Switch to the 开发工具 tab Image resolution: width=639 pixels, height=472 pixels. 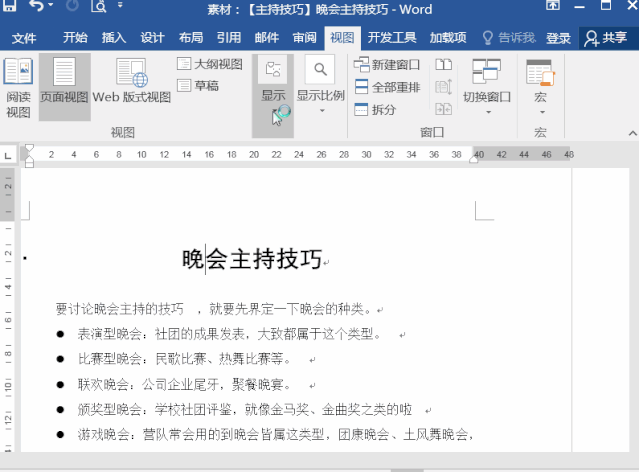click(x=392, y=38)
